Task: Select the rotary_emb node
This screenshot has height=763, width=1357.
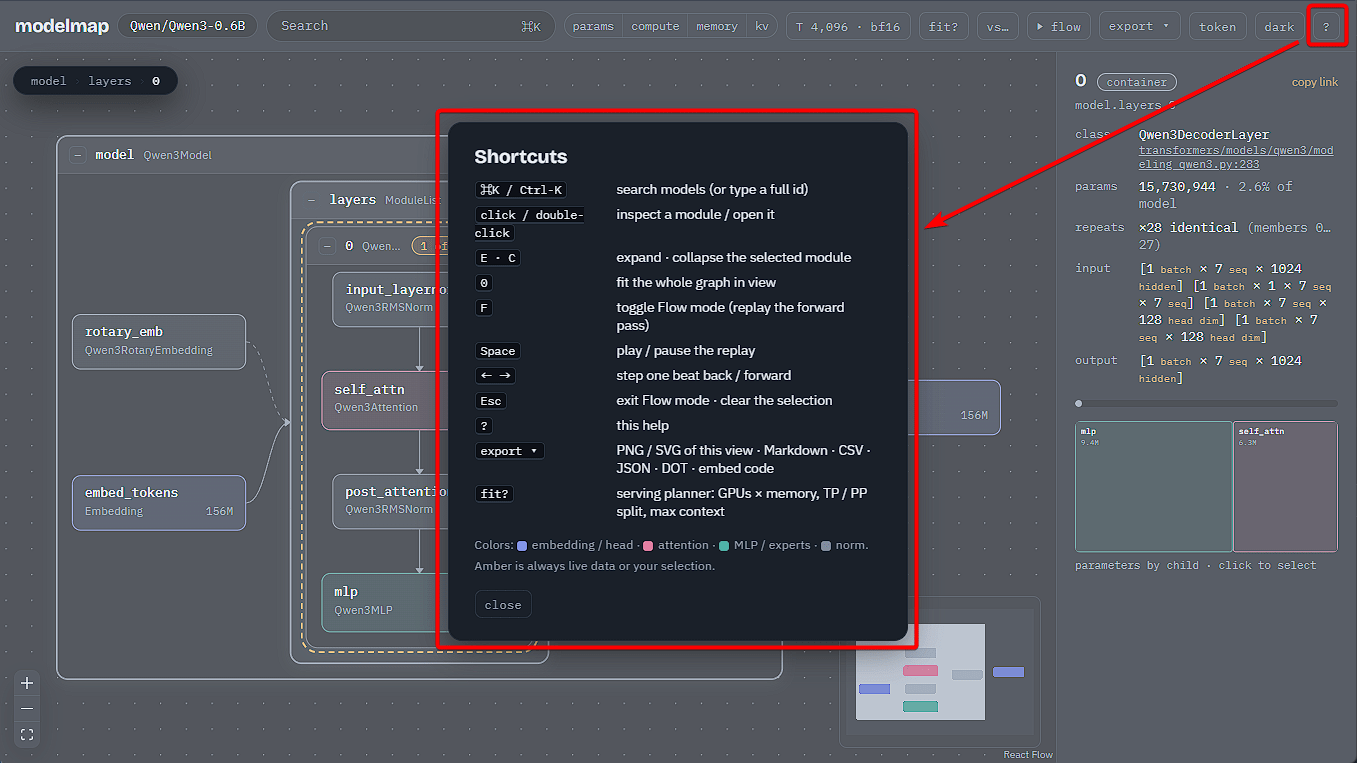Action: click(x=159, y=342)
